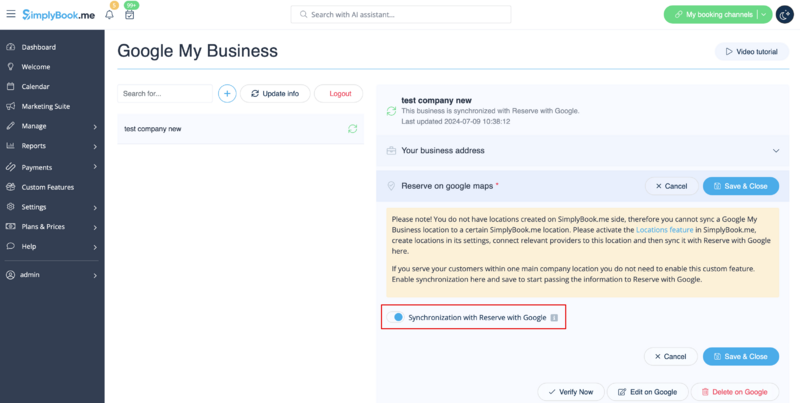Click the Video tutorial button
Image resolution: width=800 pixels, height=403 pixels.
tap(752, 52)
